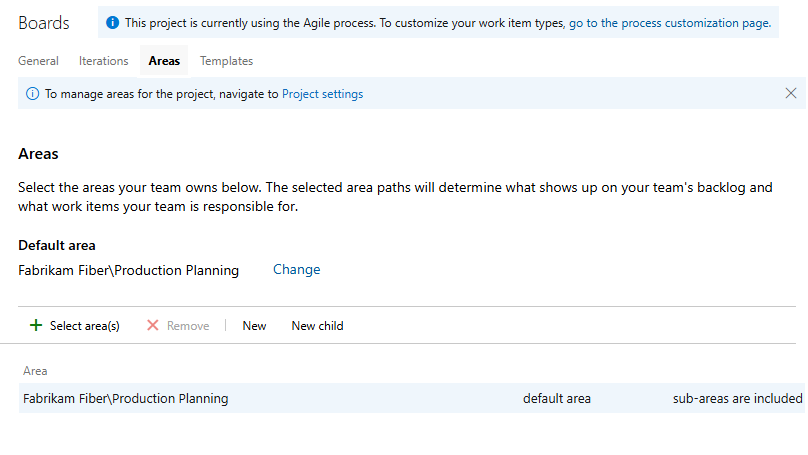The height and width of the screenshot is (455, 808).
Task: Select the Areas tab
Action: [164, 61]
